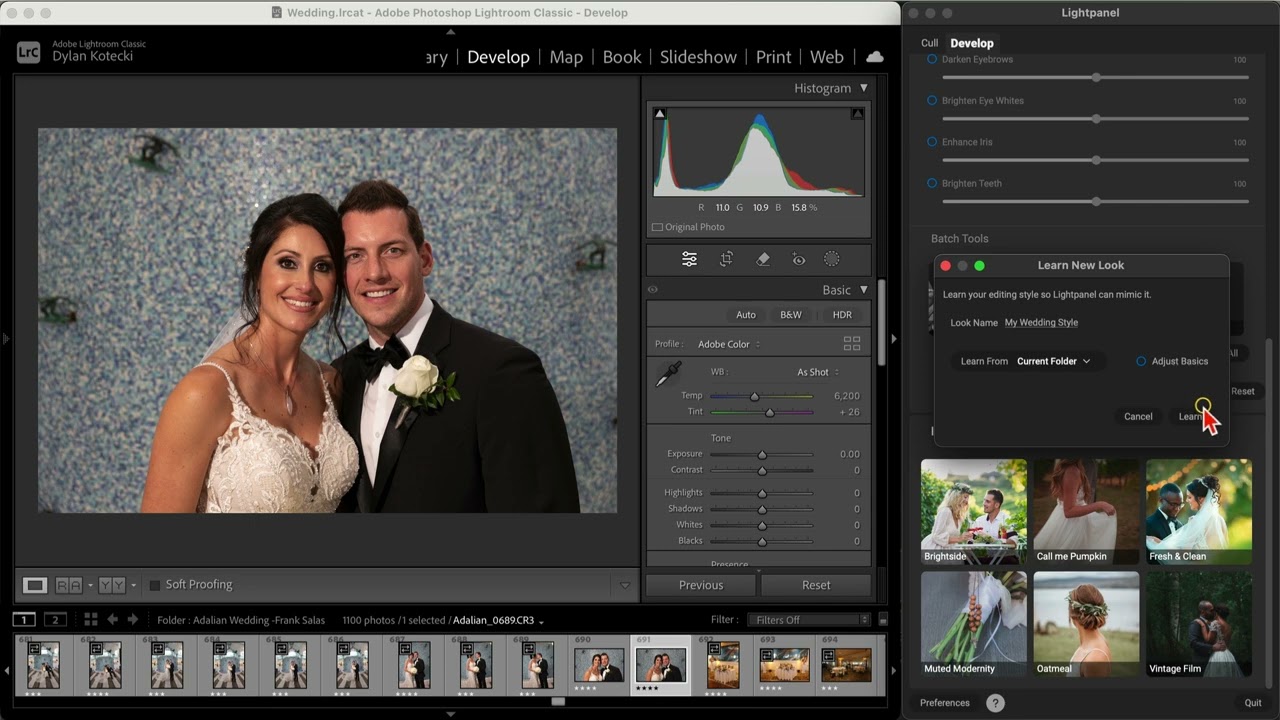Click B&W treatment button
The image size is (1280, 720).
tap(791, 315)
